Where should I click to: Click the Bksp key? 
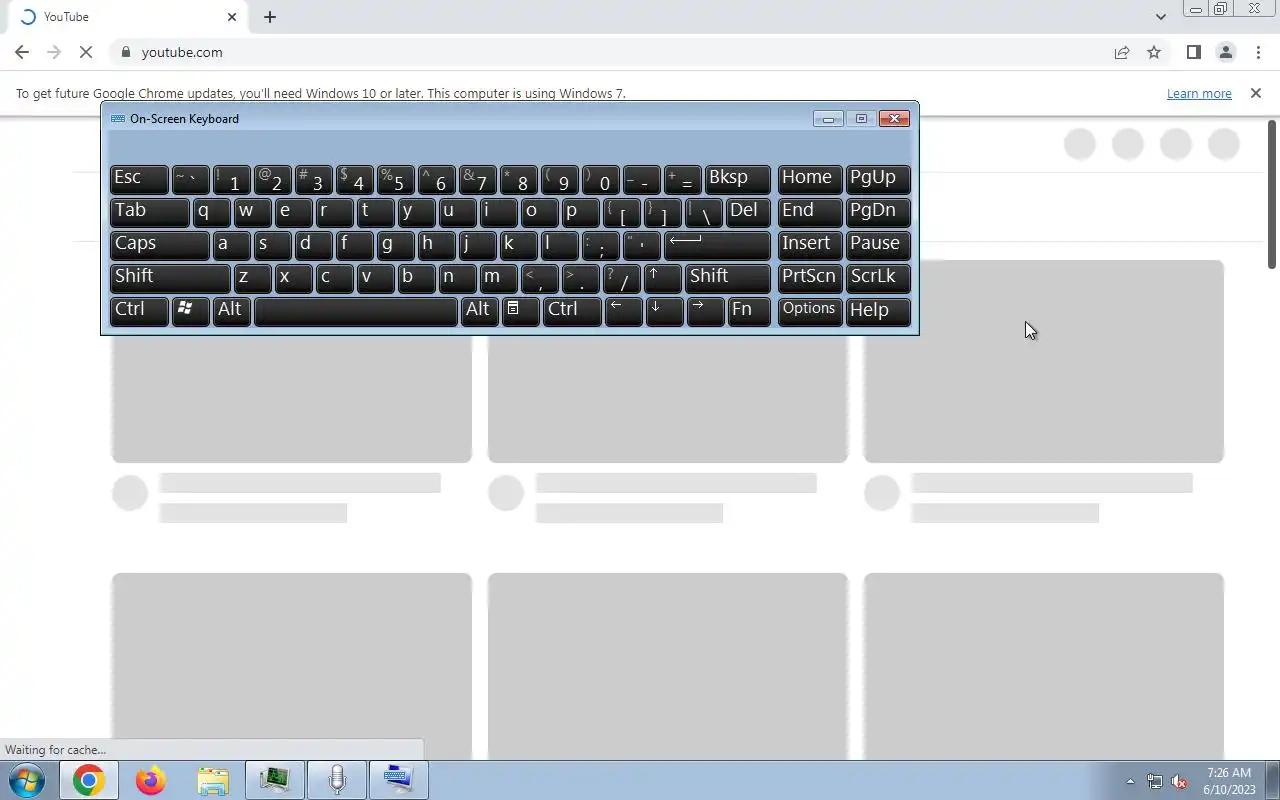coord(737,178)
